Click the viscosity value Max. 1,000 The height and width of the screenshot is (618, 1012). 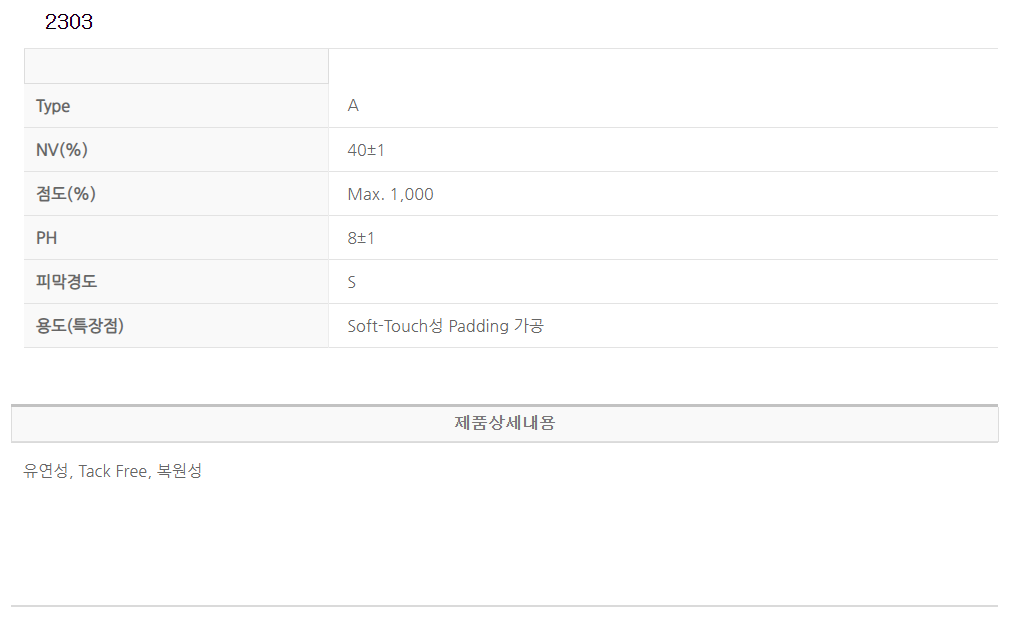pyautogui.click(x=390, y=194)
